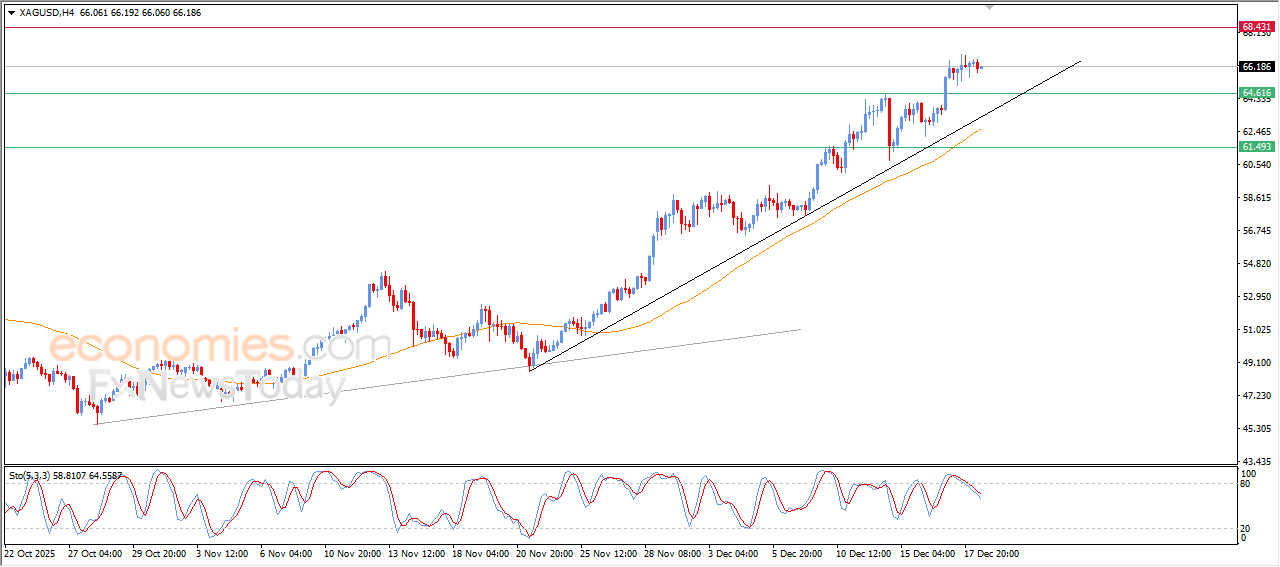The width and height of the screenshot is (1280, 567).
Task: Click the 80 level on stochastic scale
Action: [1246, 484]
